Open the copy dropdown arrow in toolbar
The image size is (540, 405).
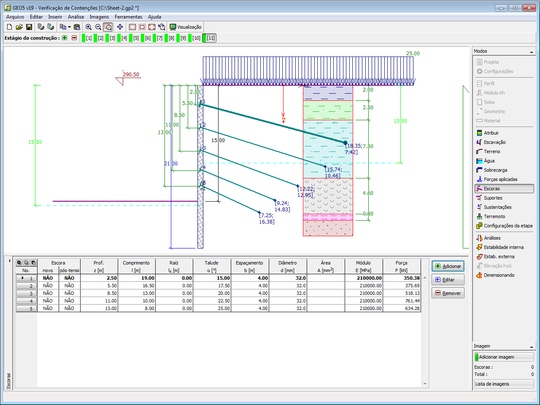[x=69, y=27]
